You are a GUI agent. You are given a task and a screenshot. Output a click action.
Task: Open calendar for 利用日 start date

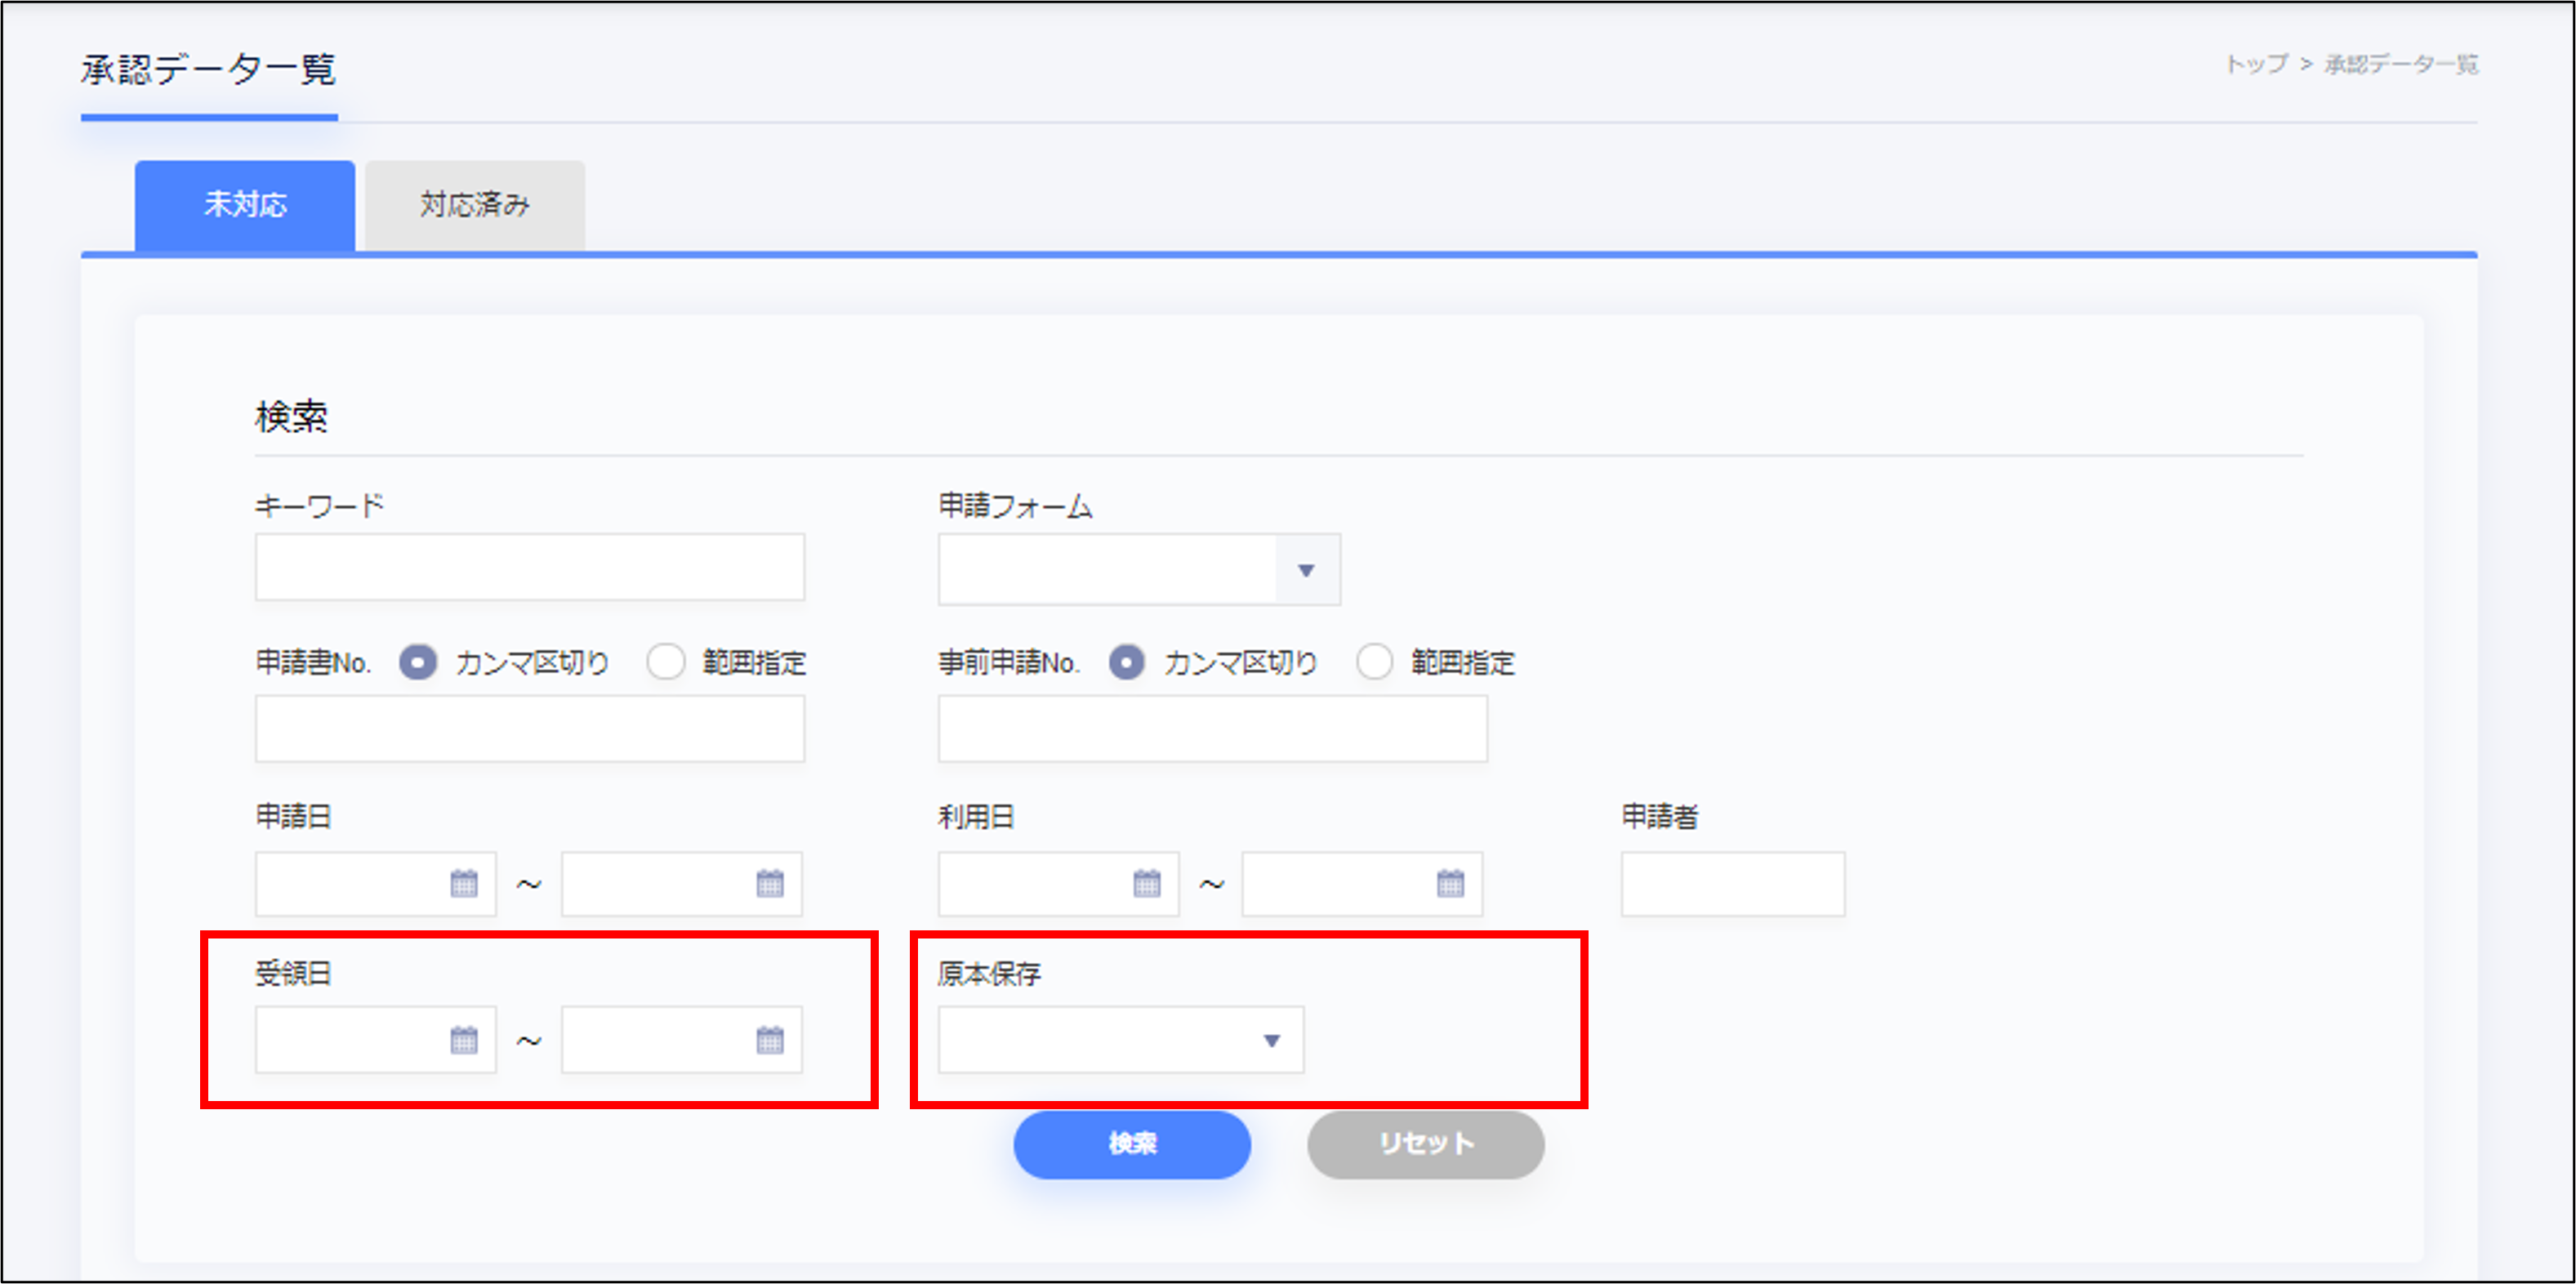(x=1146, y=884)
